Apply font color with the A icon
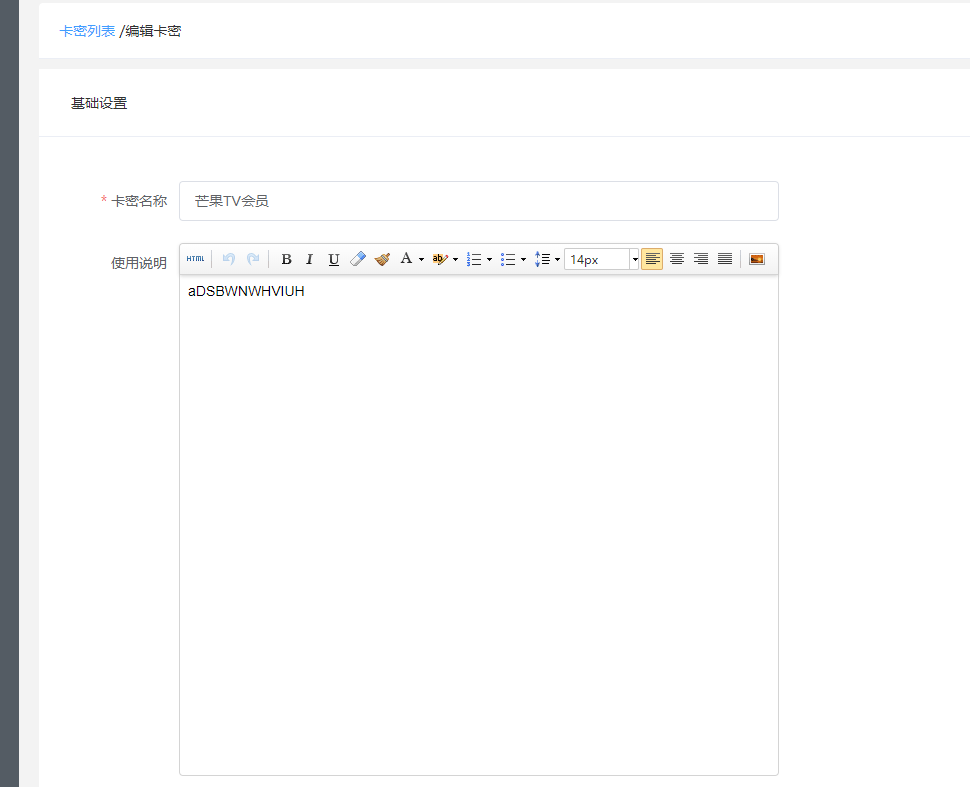 tap(406, 259)
